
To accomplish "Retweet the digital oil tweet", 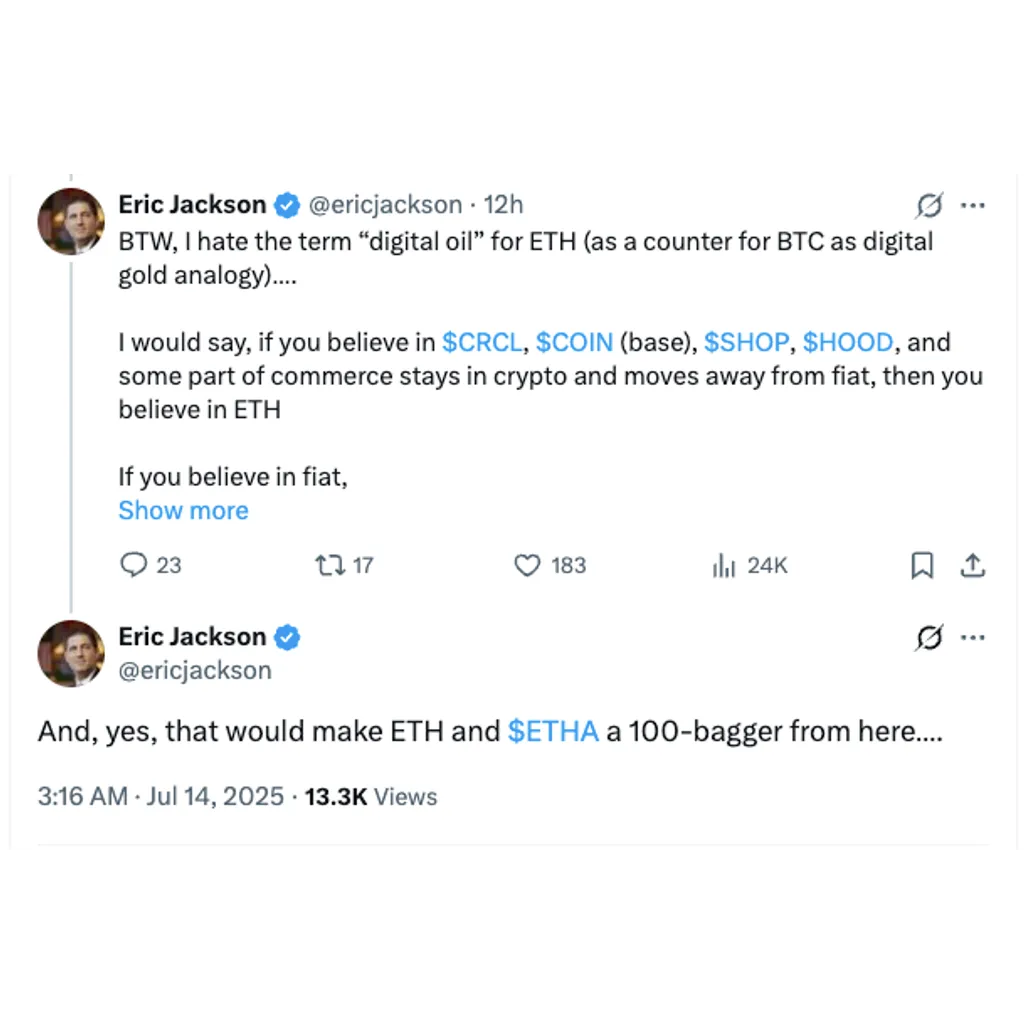I will [344, 565].
